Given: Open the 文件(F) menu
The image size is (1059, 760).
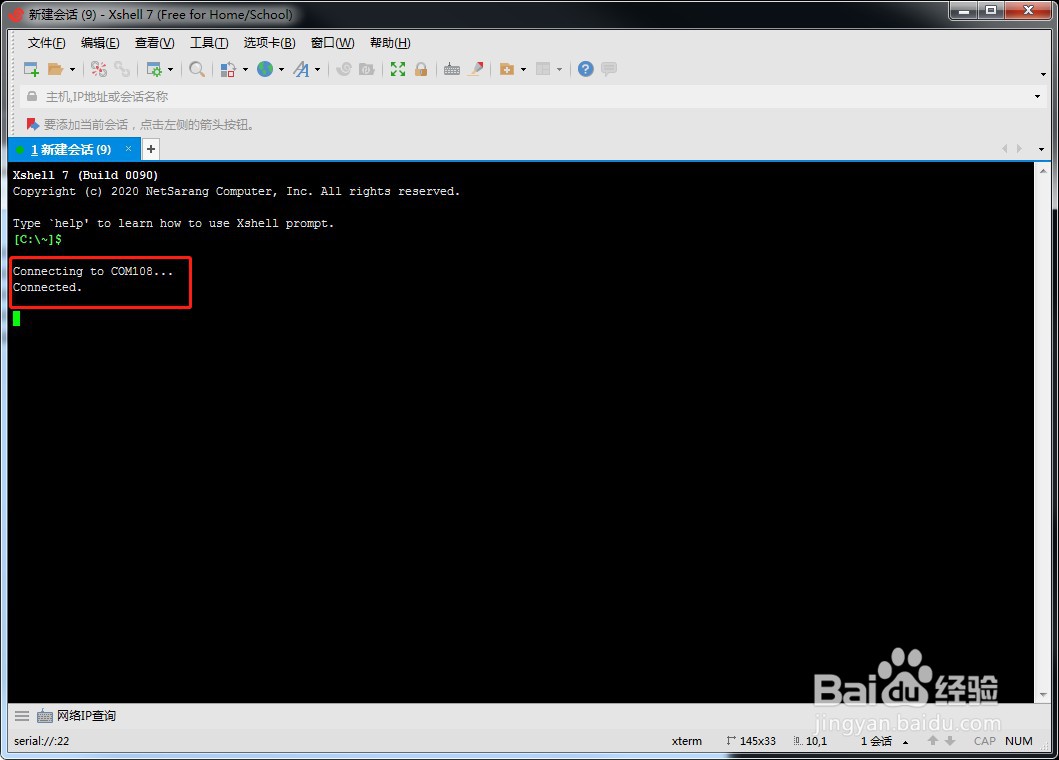Looking at the screenshot, I should [x=47, y=43].
